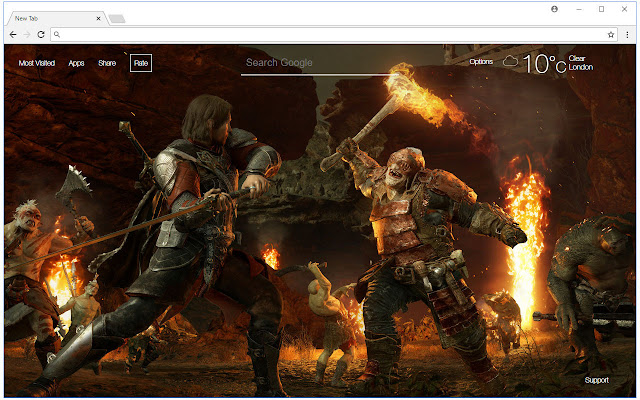The image size is (640, 400).
Task: Close the New Tab tab
Action: click(x=98, y=18)
